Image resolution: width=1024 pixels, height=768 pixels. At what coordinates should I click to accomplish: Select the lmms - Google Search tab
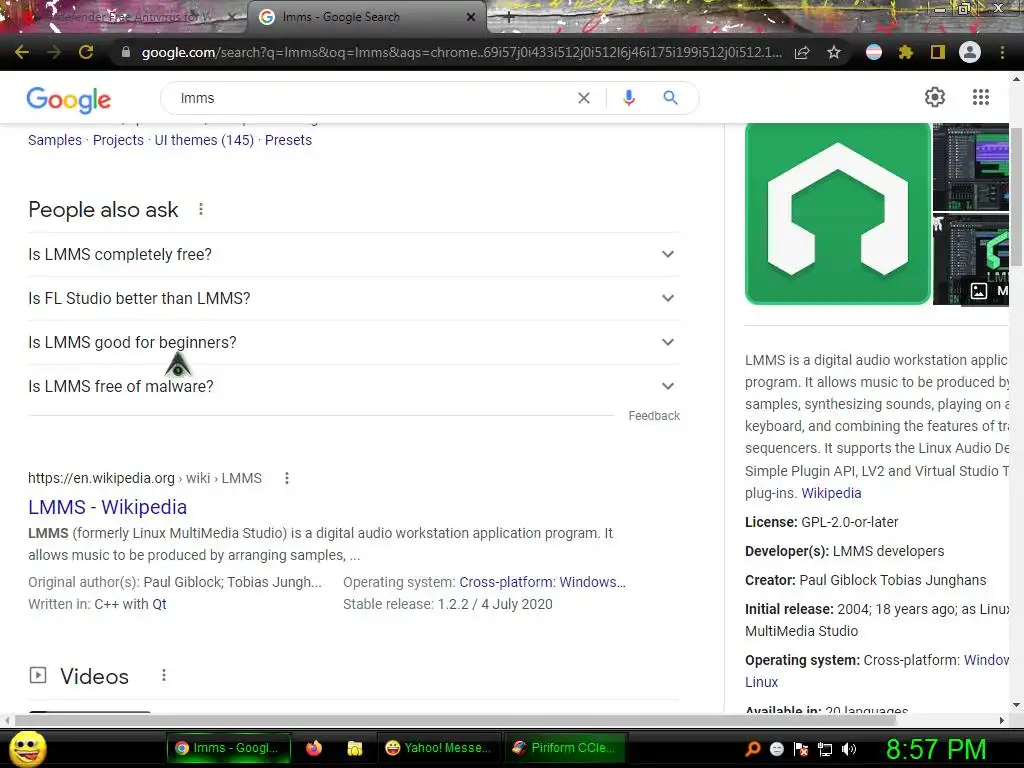click(366, 18)
